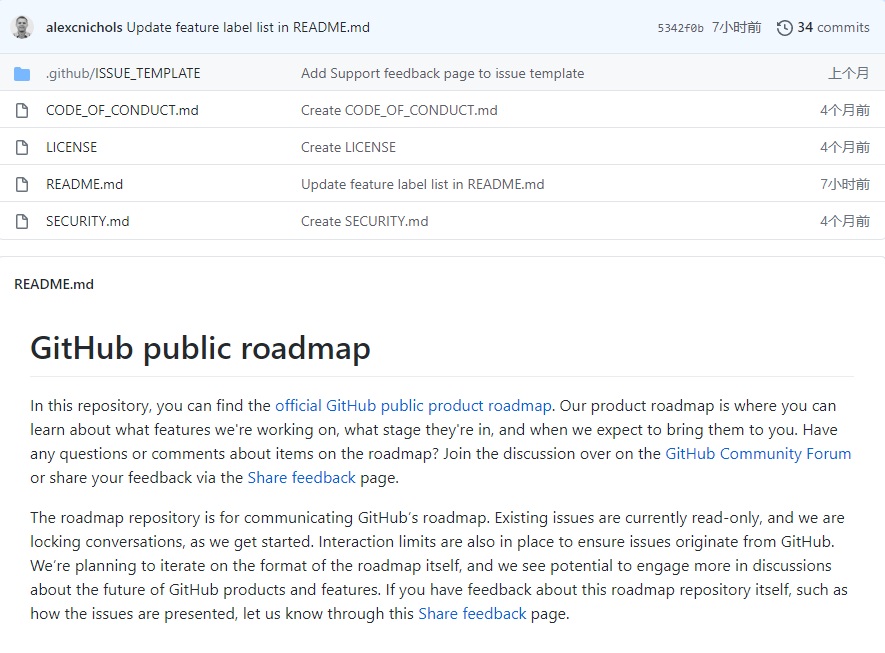Open commit hash 5342f0b

pos(680,28)
